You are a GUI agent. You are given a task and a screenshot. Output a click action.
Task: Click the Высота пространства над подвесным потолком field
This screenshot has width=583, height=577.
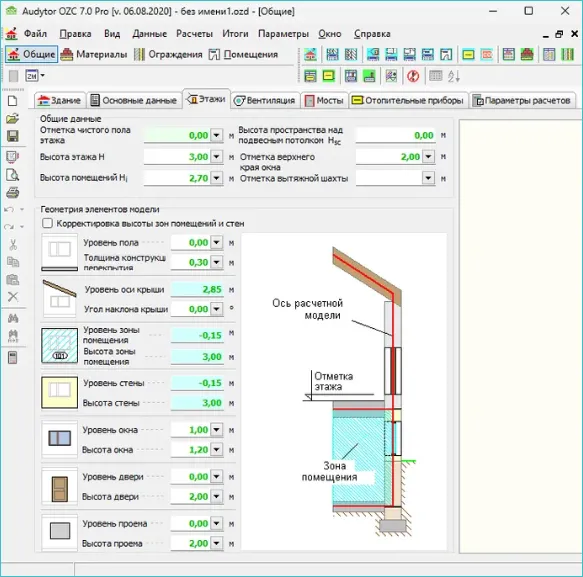coord(395,135)
